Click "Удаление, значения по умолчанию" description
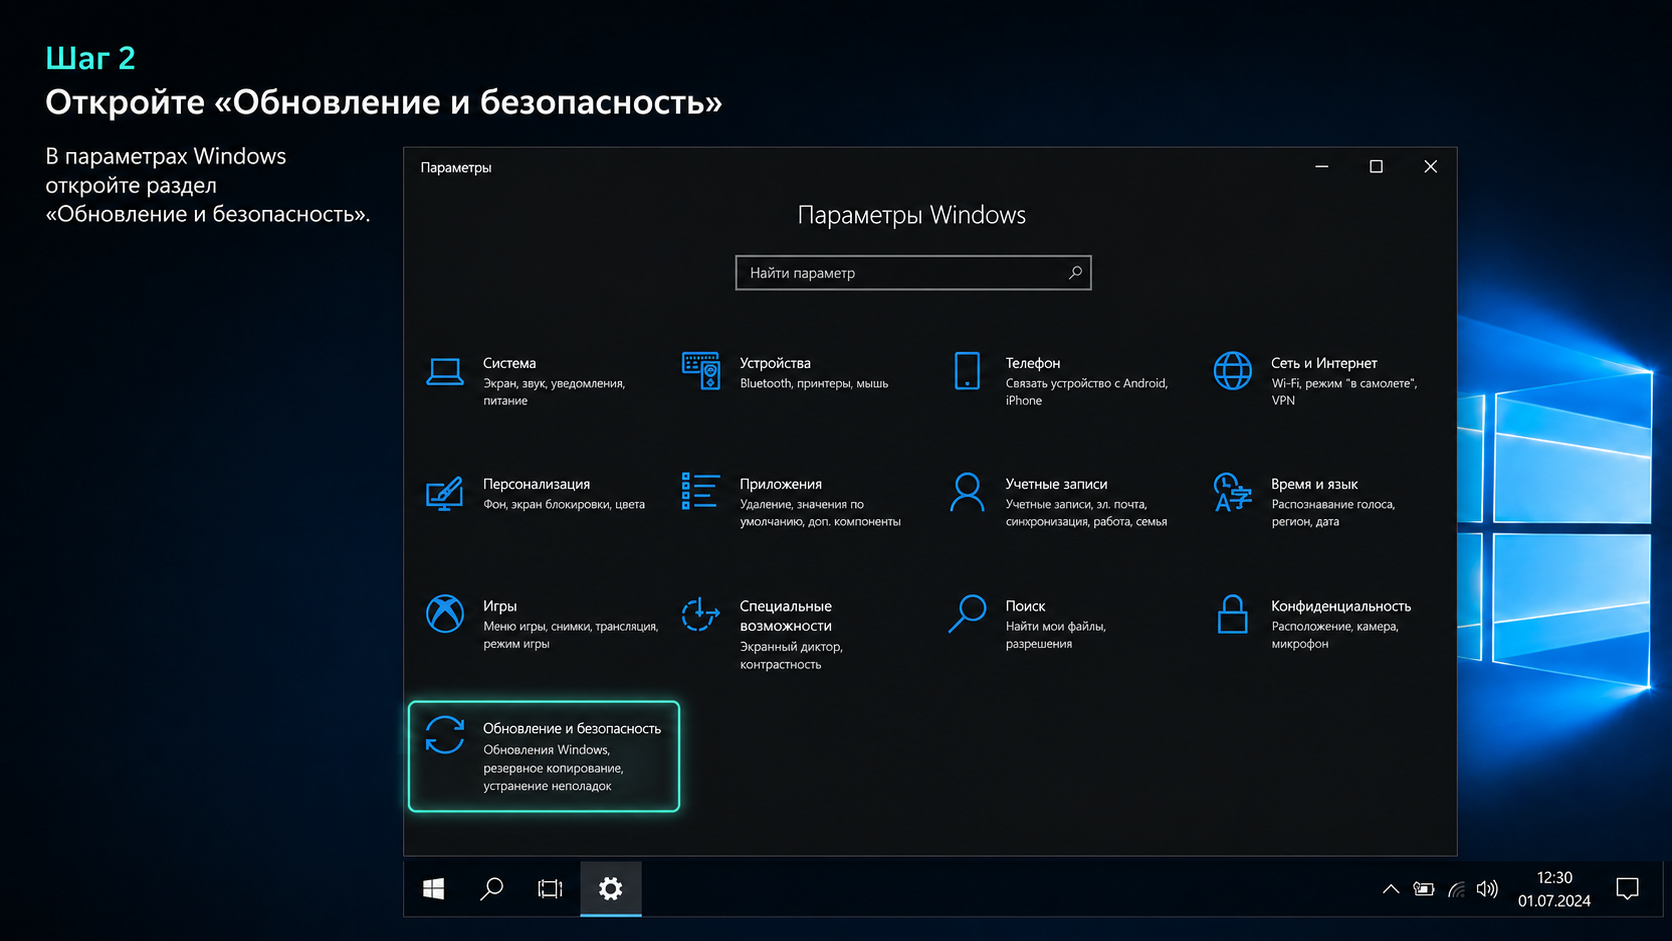The image size is (1672, 941). click(x=820, y=513)
